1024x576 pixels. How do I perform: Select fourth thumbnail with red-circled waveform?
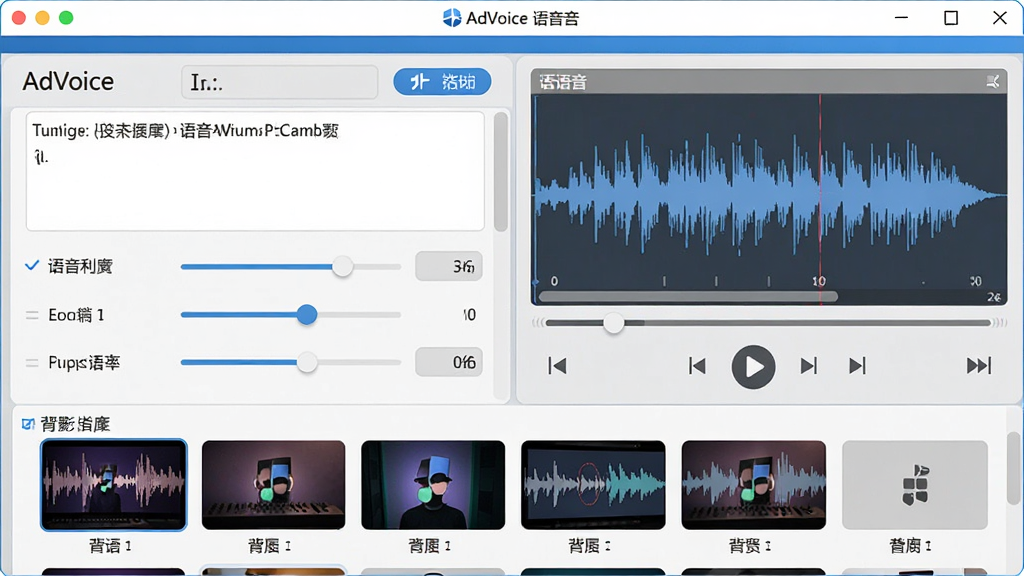click(593, 485)
